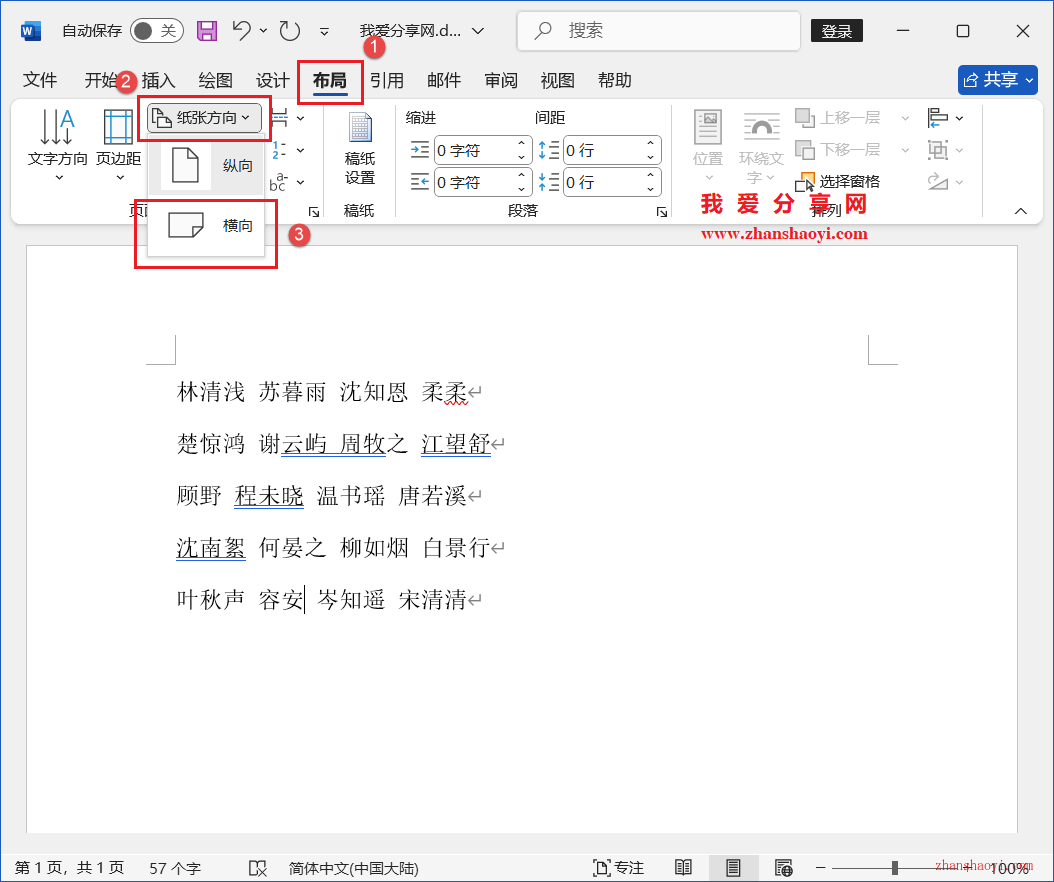The height and width of the screenshot is (882, 1054).
Task: Switch to Print Layout view icon
Action: (x=733, y=868)
